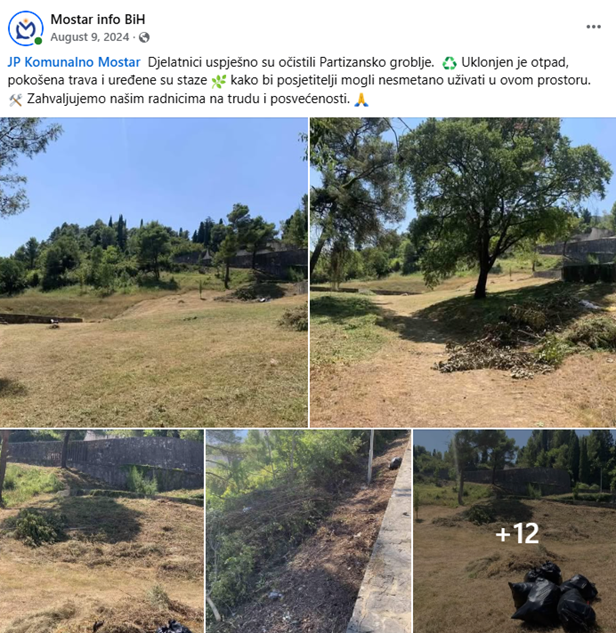This screenshot has width=616, height=633.
Task: Open the top-left photo of mowed field
Action: [x=154, y=272]
